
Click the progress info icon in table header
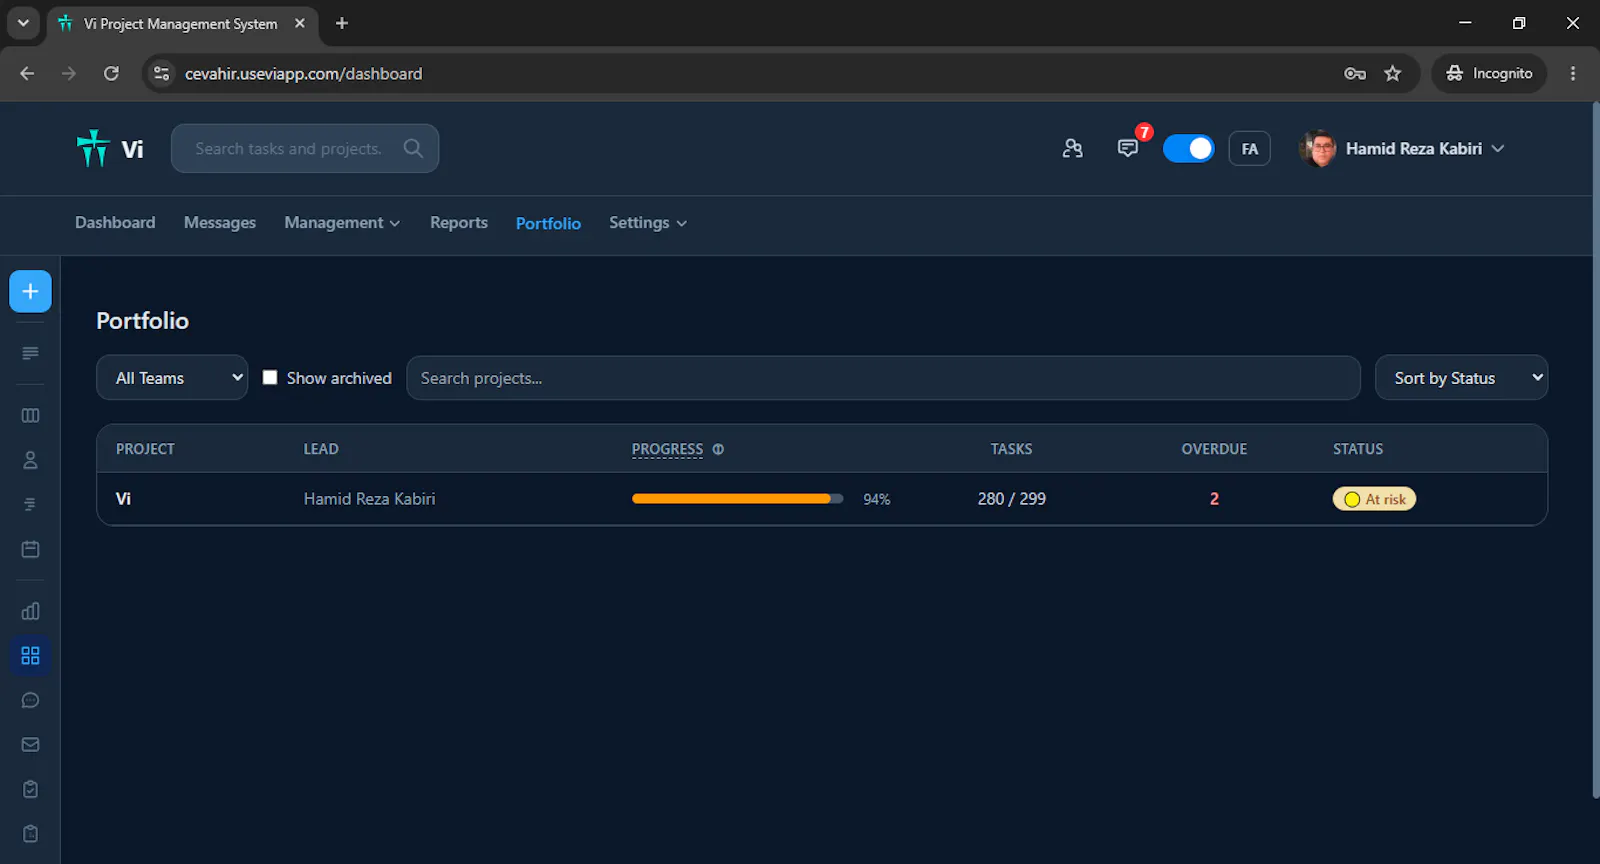pos(718,449)
